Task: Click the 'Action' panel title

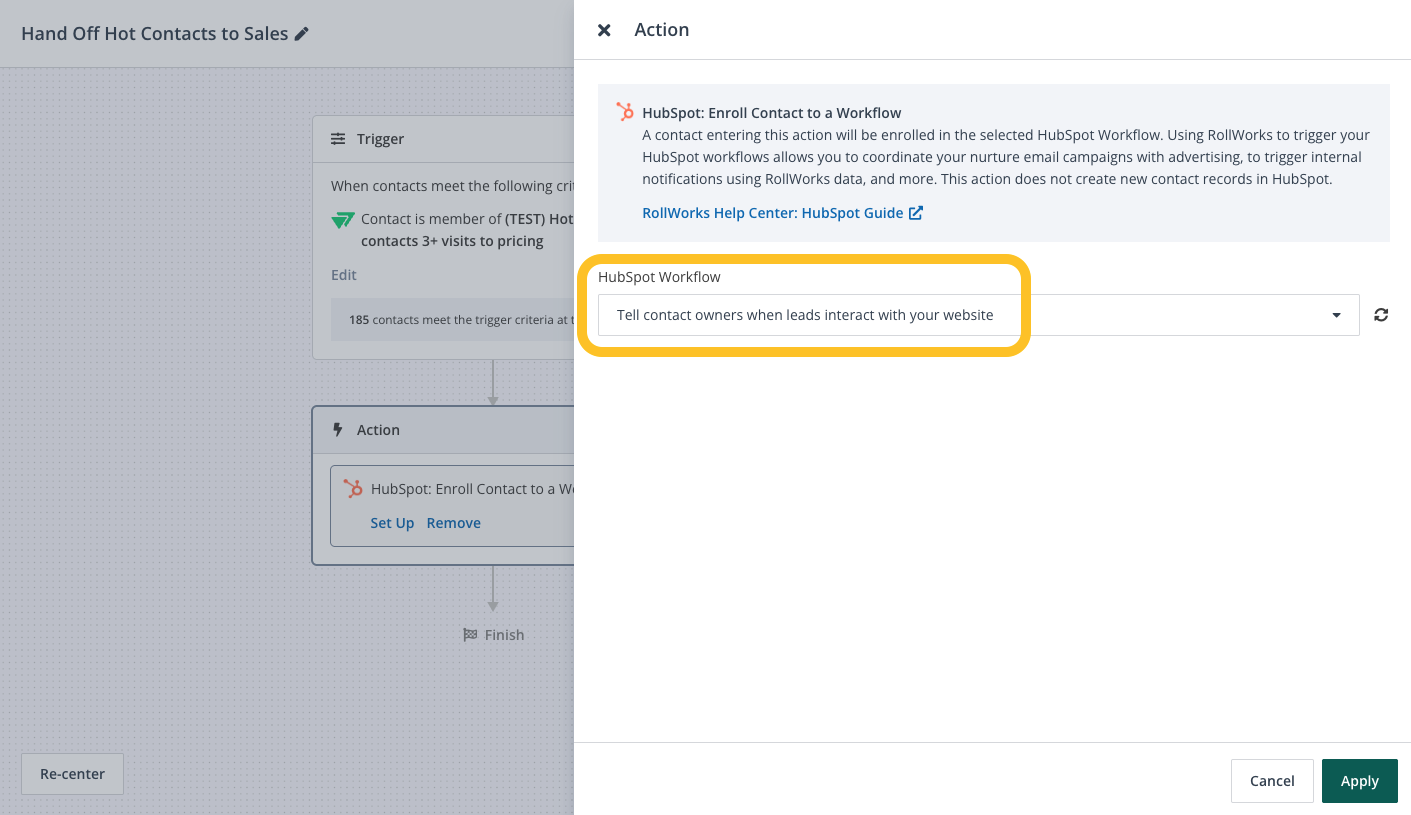Action: pyautogui.click(x=662, y=30)
